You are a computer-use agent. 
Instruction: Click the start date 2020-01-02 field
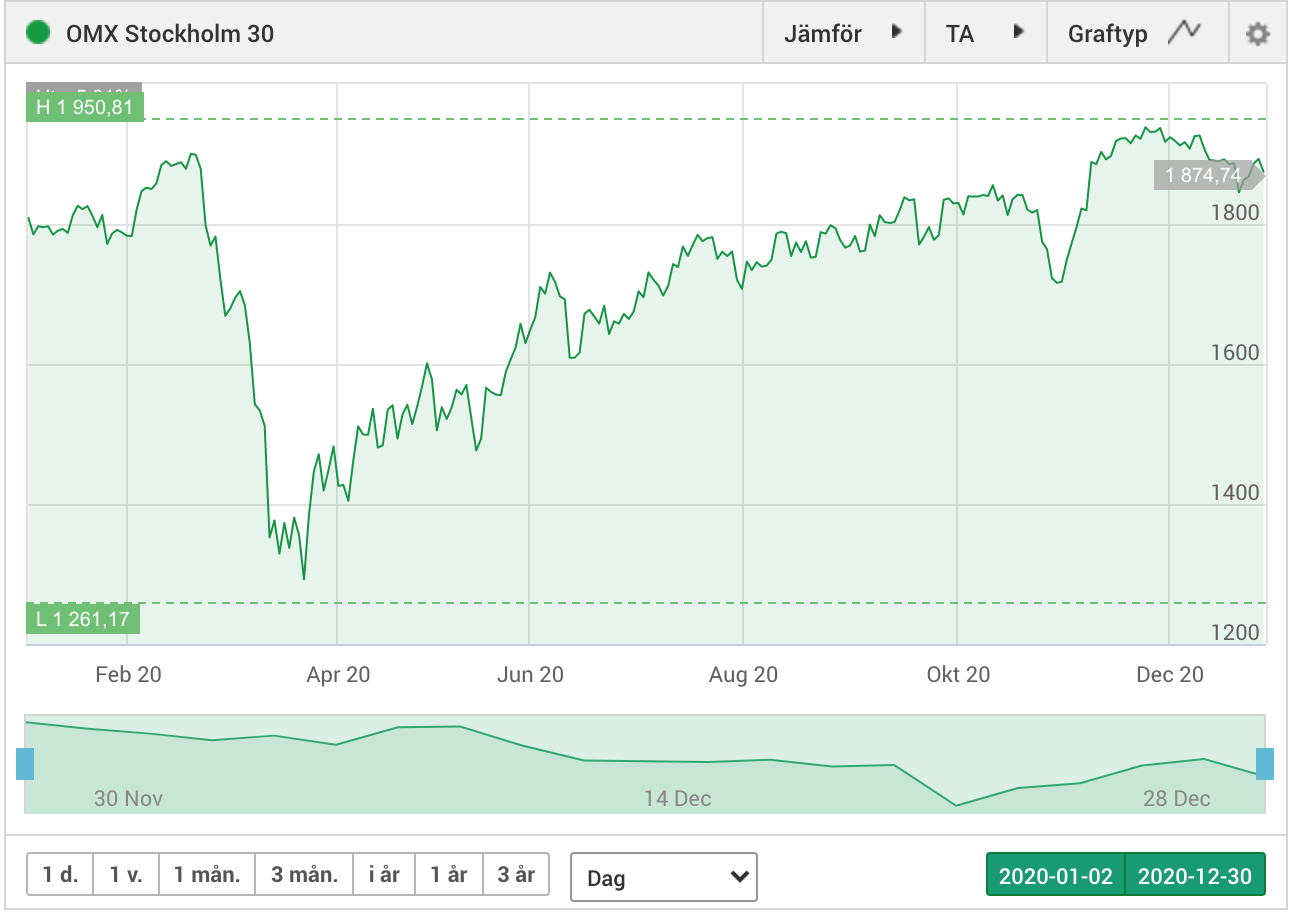1056,876
